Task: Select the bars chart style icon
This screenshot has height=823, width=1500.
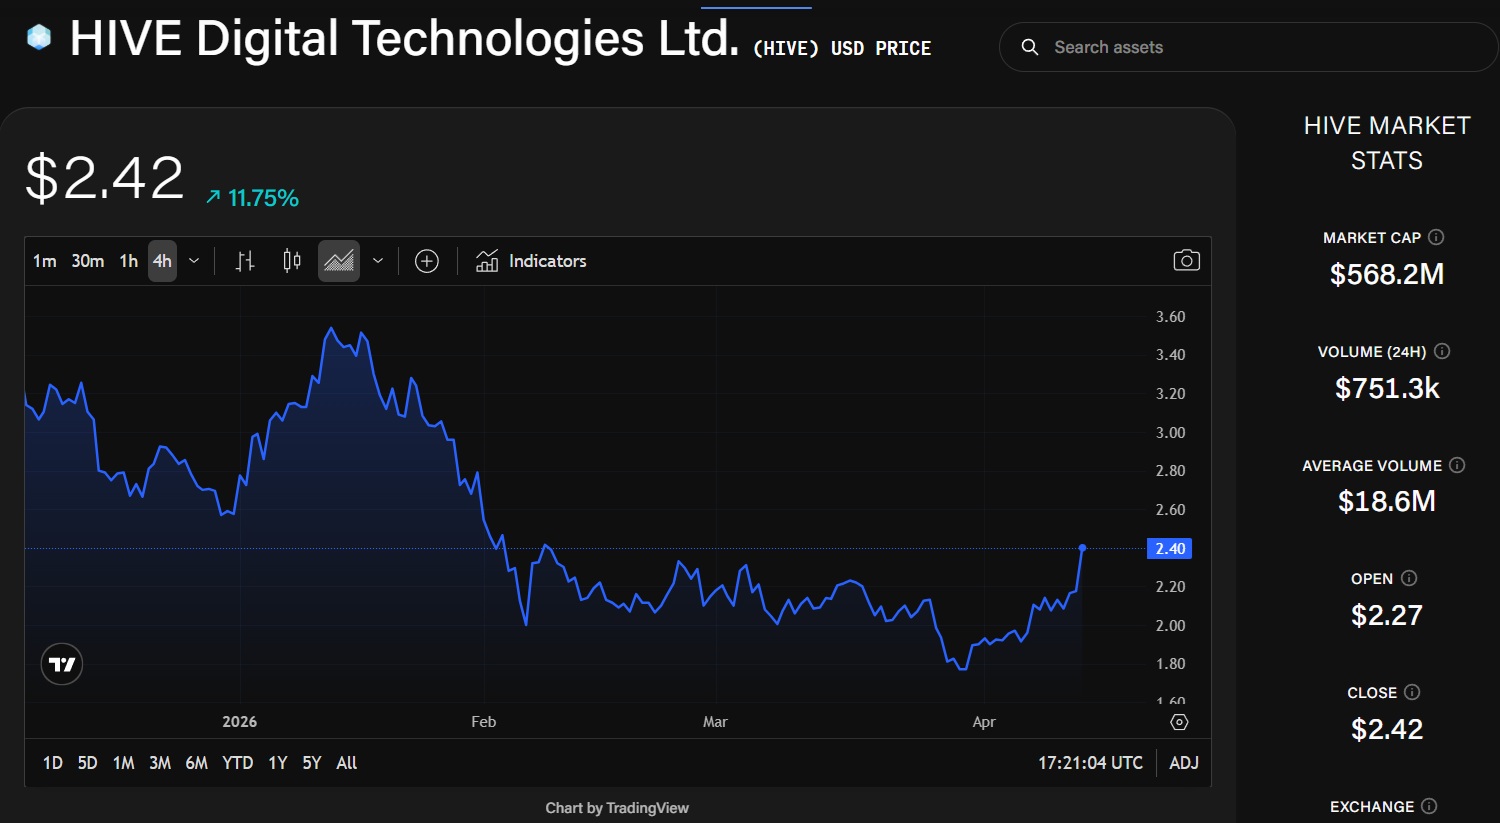Action: (245, 261)
